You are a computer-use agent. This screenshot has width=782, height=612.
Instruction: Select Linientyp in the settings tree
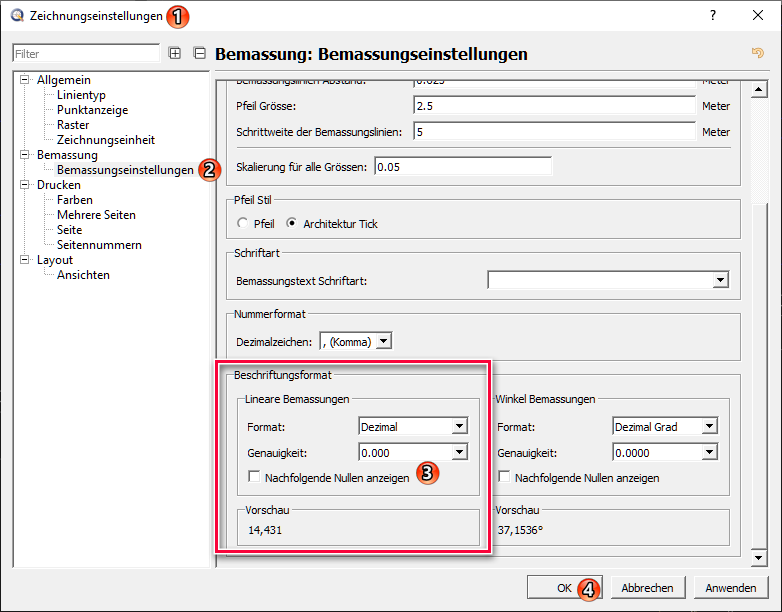pos(81,95)
